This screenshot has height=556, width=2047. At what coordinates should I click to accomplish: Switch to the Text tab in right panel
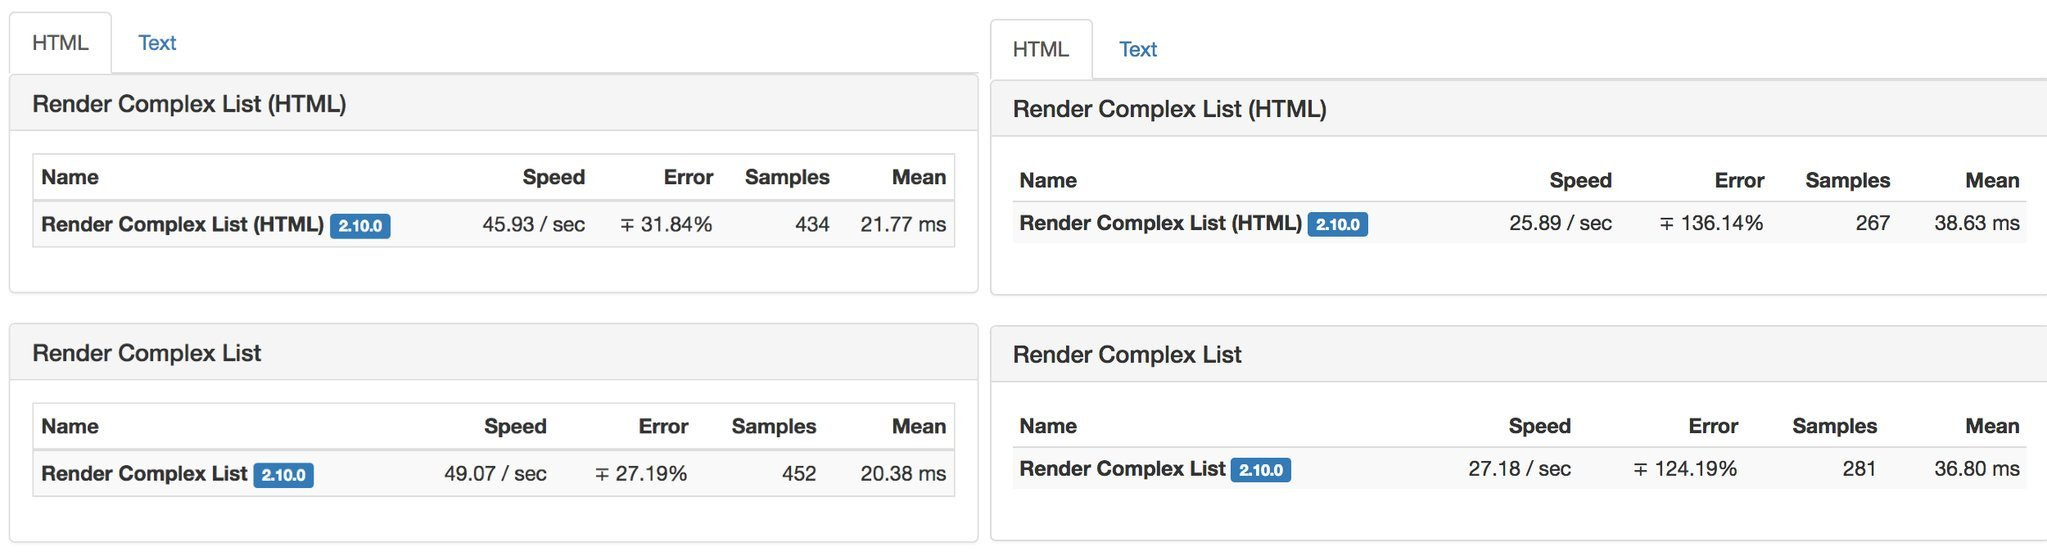1137,49
